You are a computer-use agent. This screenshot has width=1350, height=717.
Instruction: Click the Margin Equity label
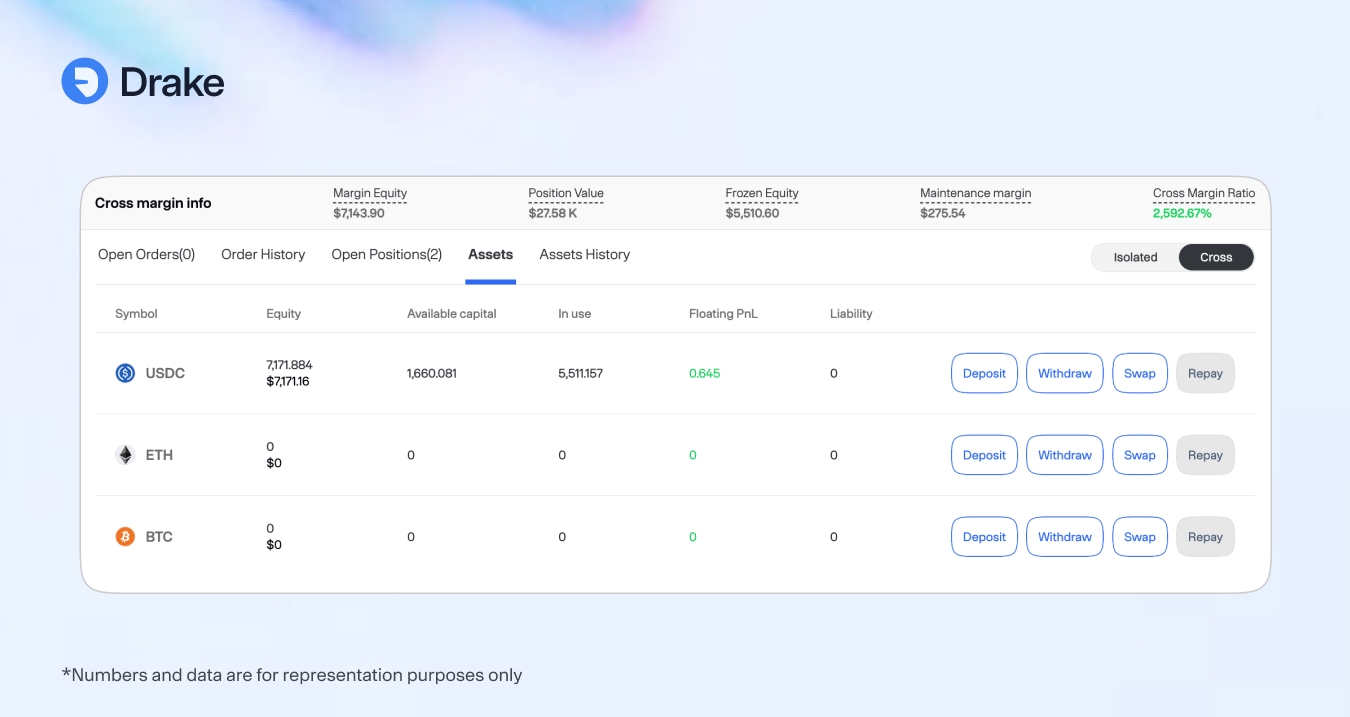(370, 193)
